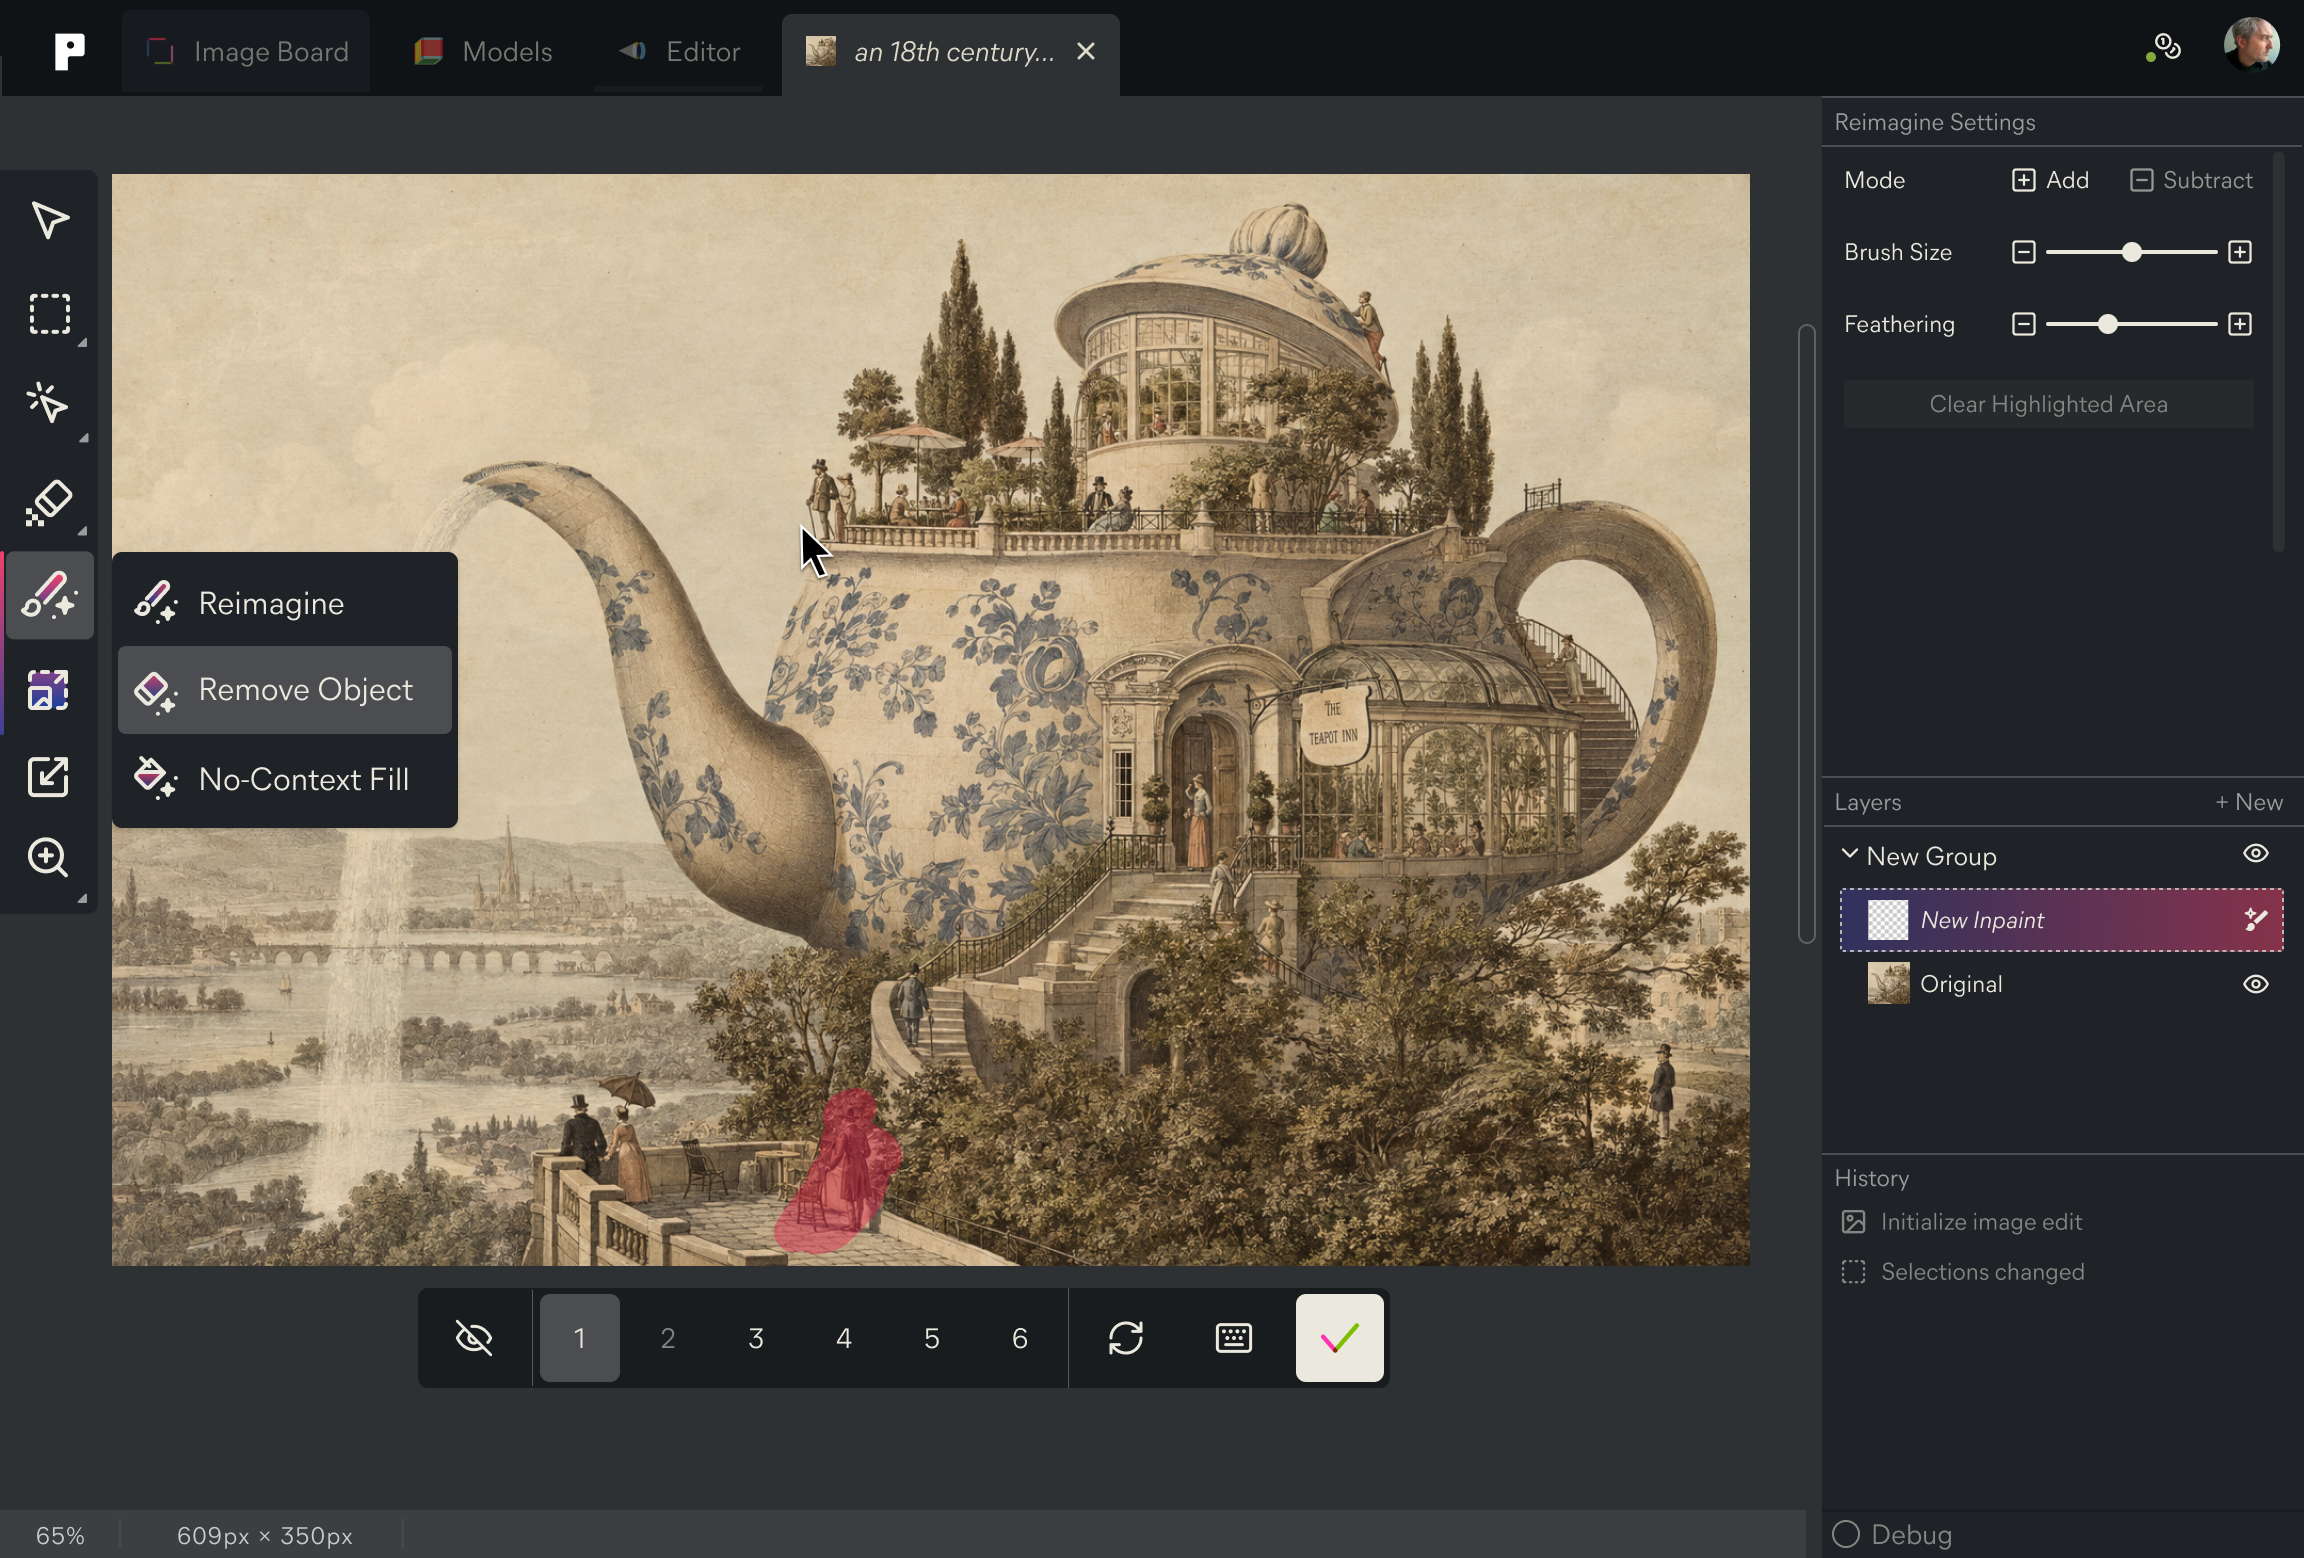
Task: Click the Feathering slider handle
Action: click(2108, 324)
